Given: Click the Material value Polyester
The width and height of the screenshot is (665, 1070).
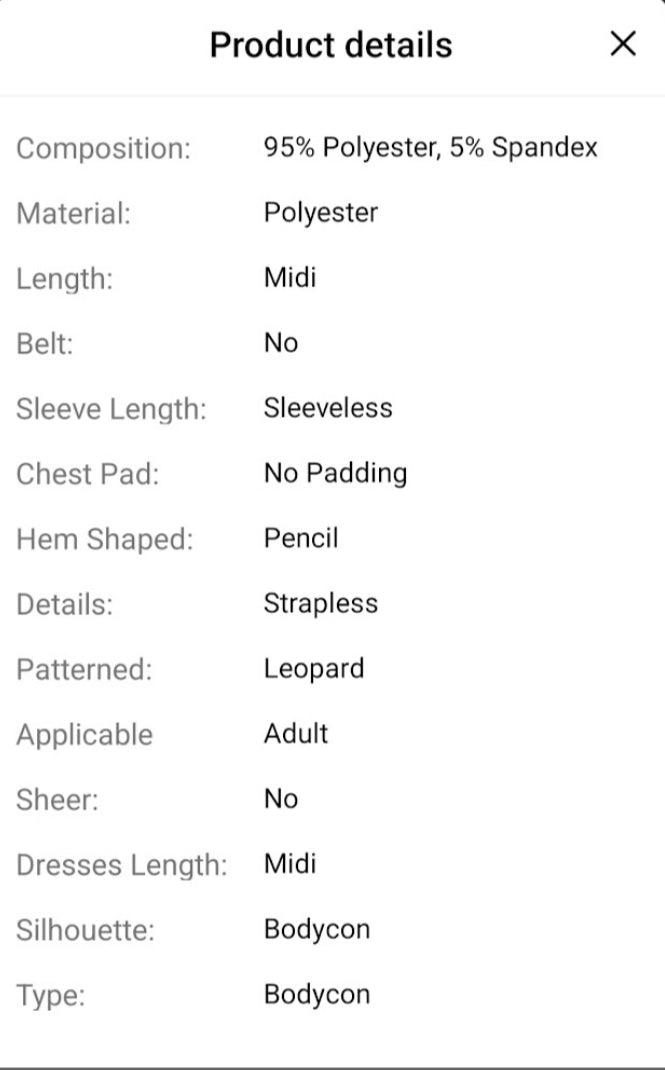Looking at the screenshot, I should [321, 213].
